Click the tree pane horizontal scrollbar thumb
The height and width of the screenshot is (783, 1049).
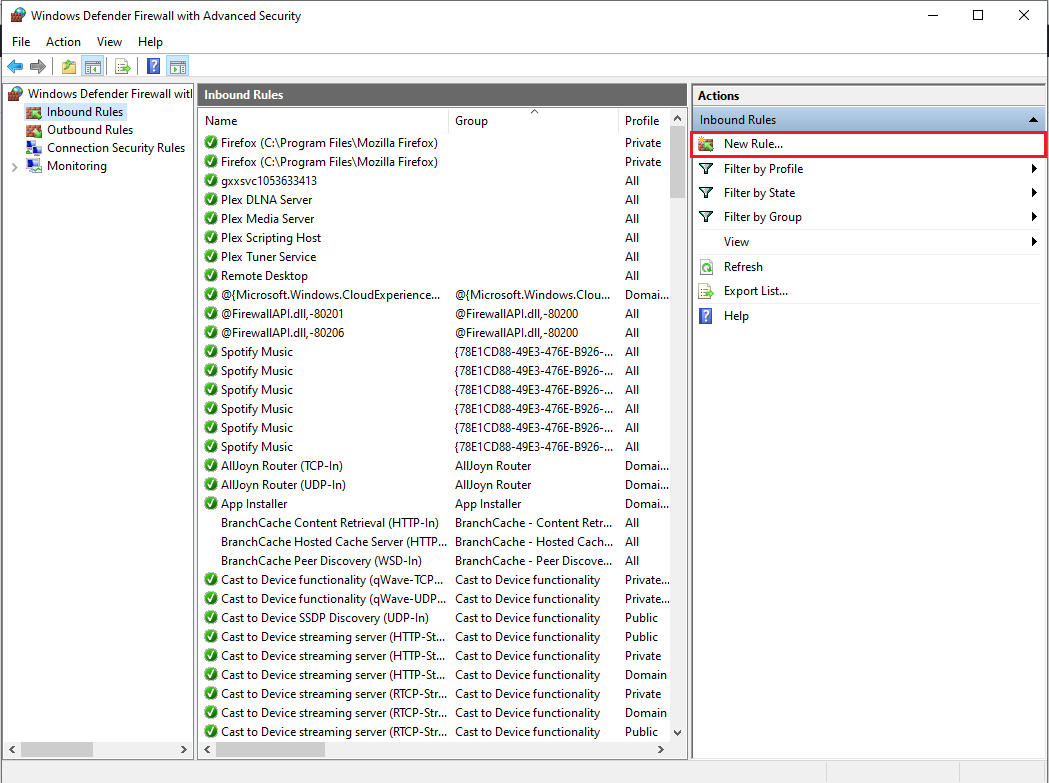57,750
